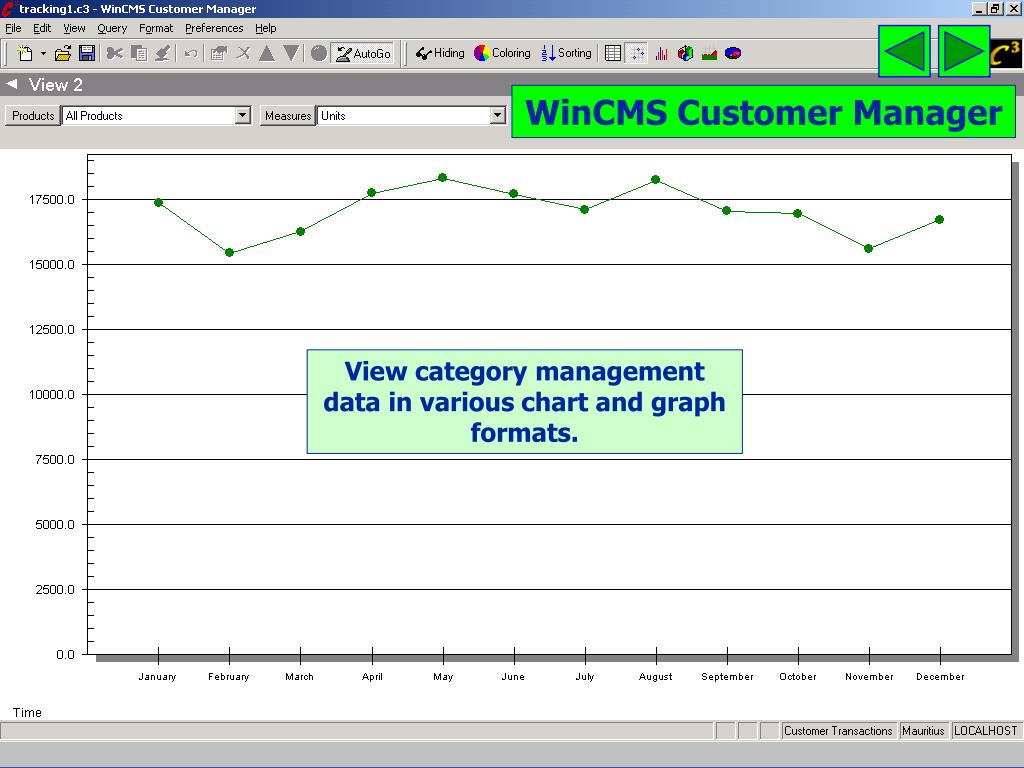Click the Time axis label
This screenshot has width=1024, height=768.
point(27,712)
